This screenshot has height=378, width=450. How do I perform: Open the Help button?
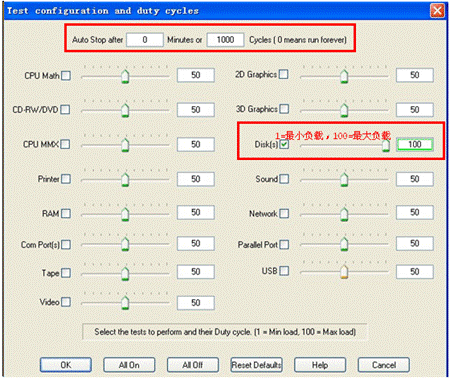click(x=320, y=365)
